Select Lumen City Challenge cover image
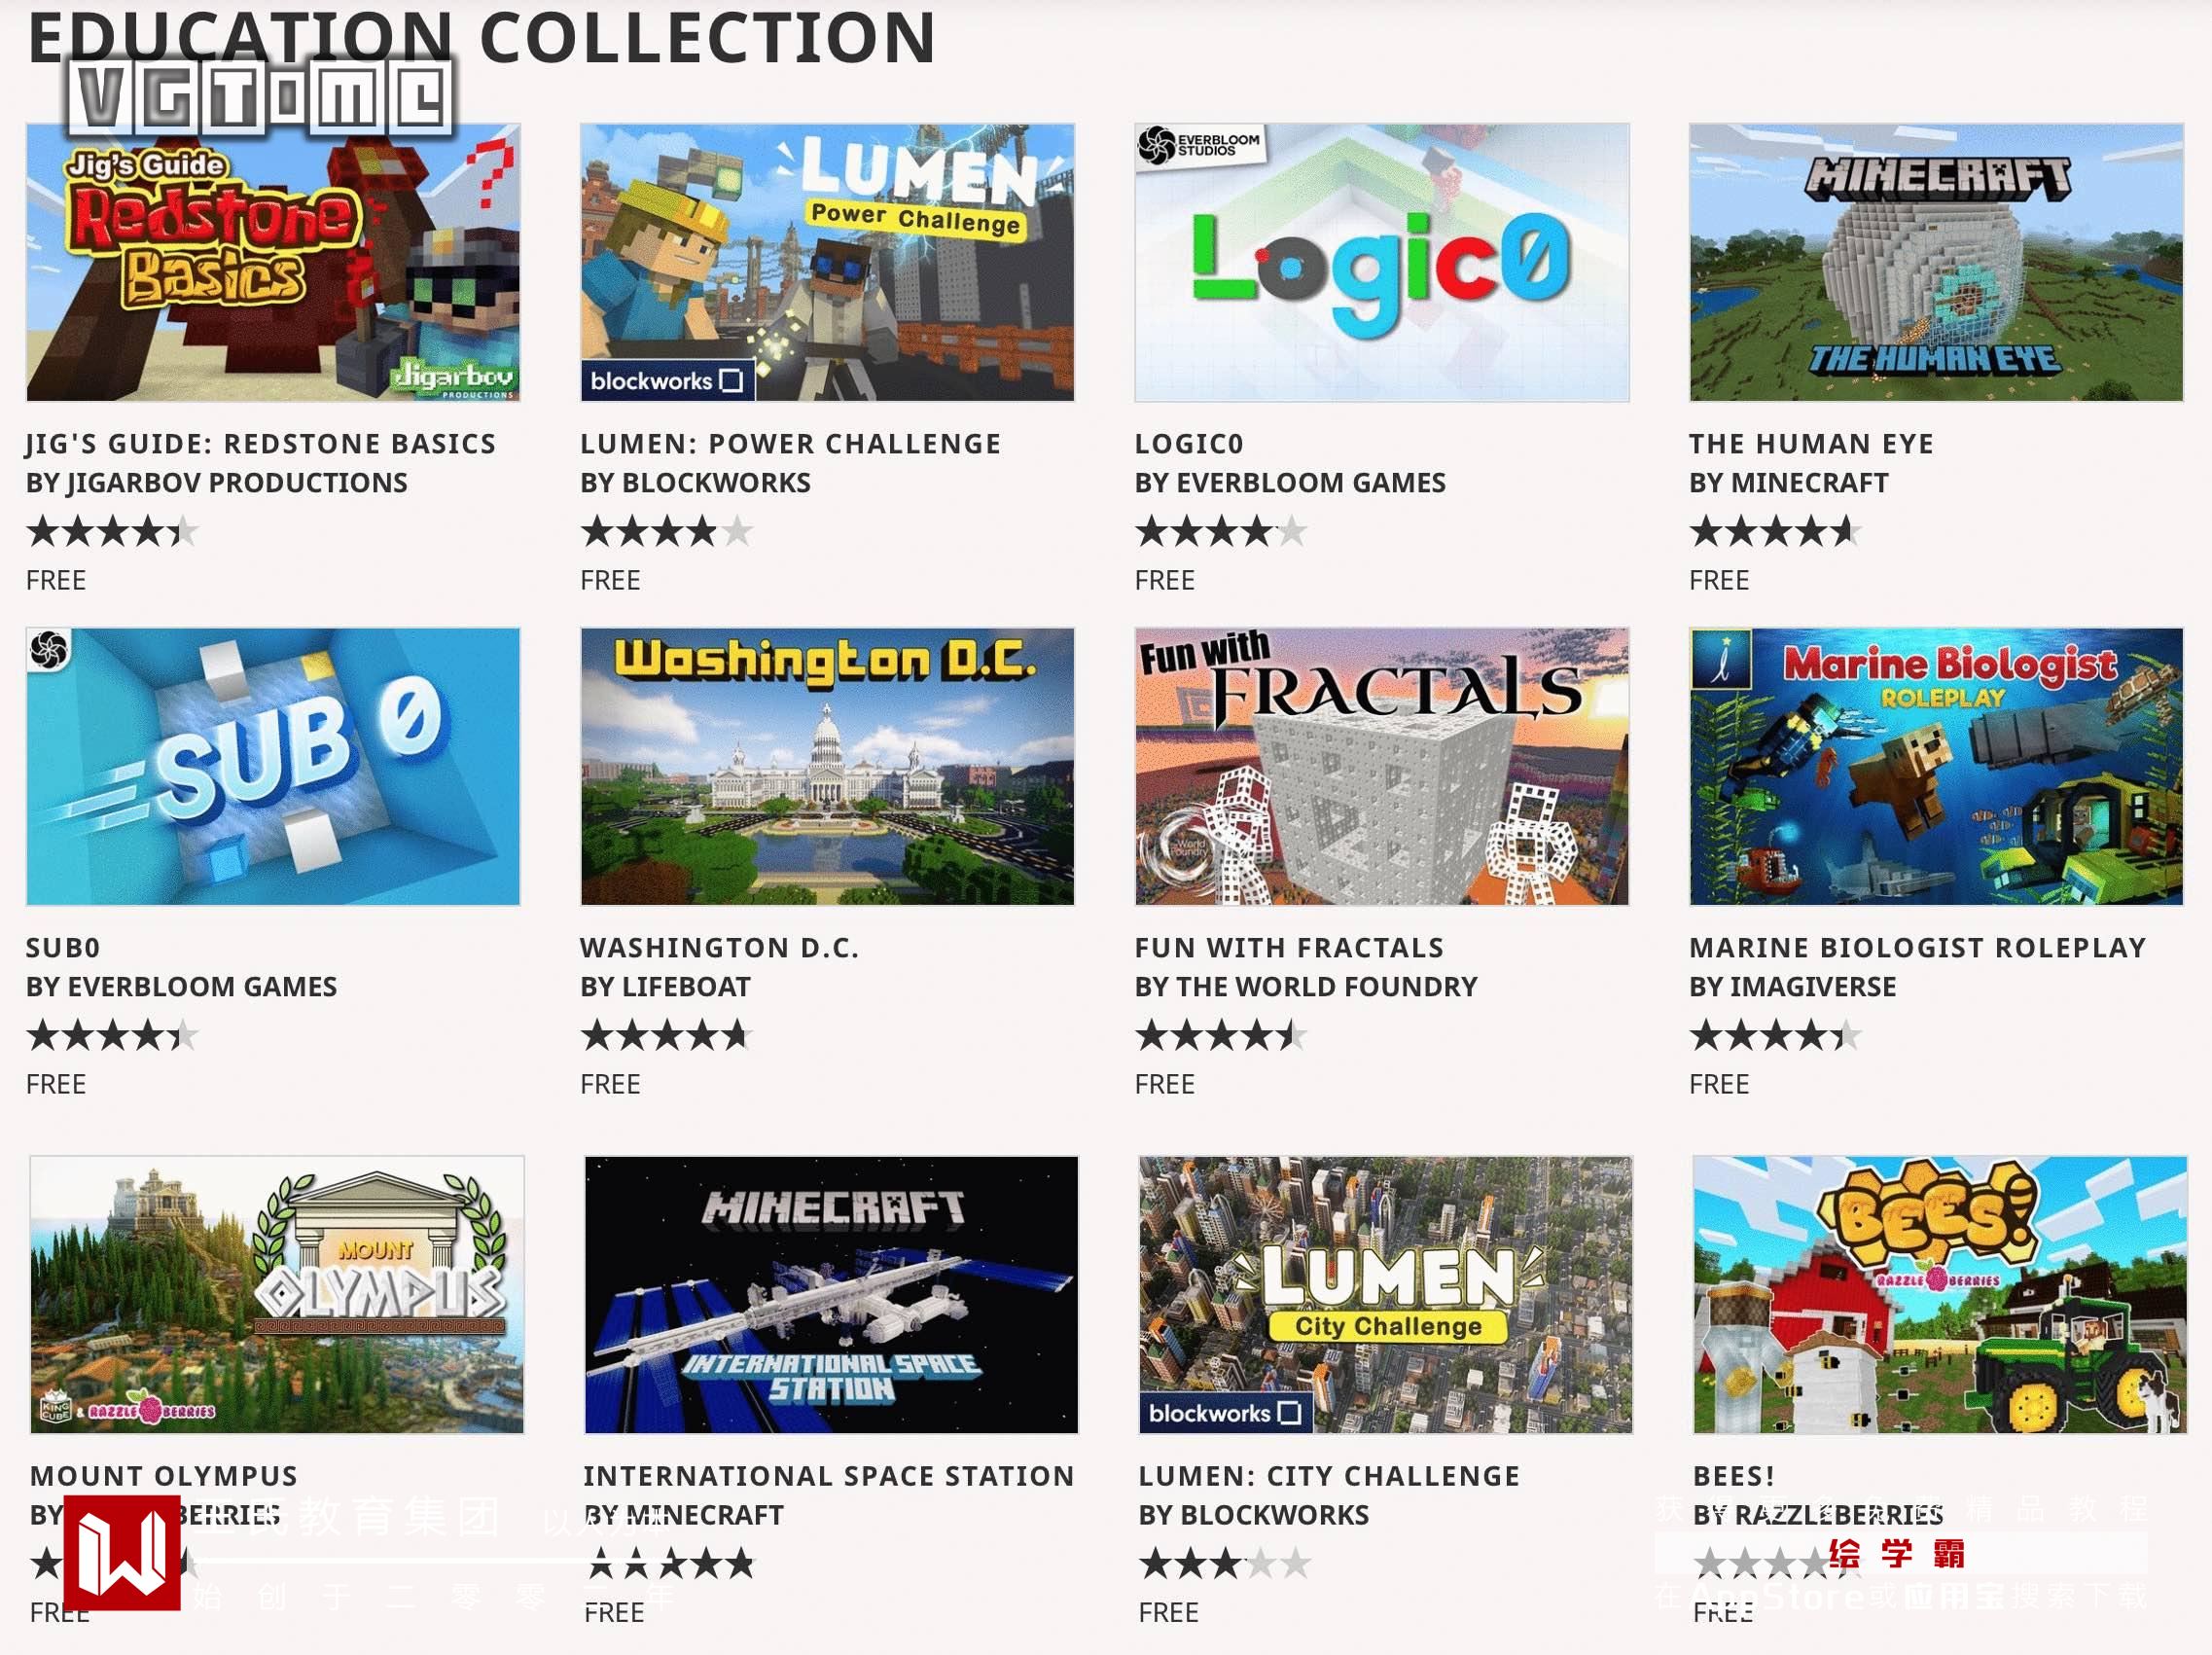 1386,1295
